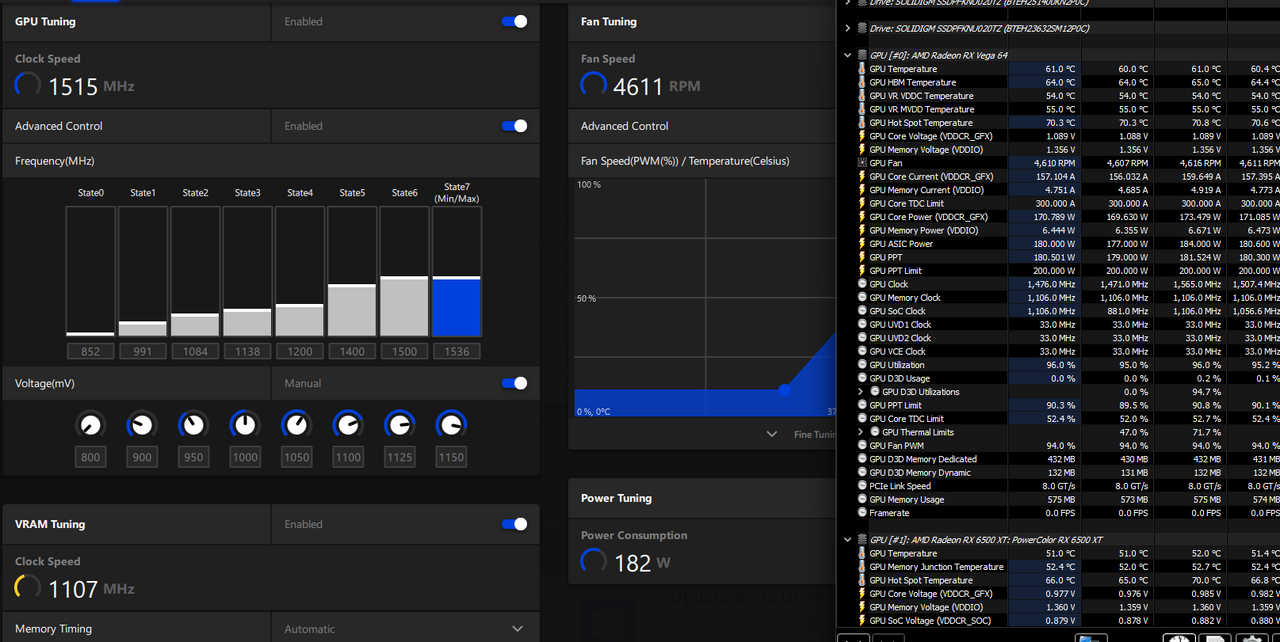Toggle the Voltage Manual switch
1280x642 pixels.
[514, 383]
